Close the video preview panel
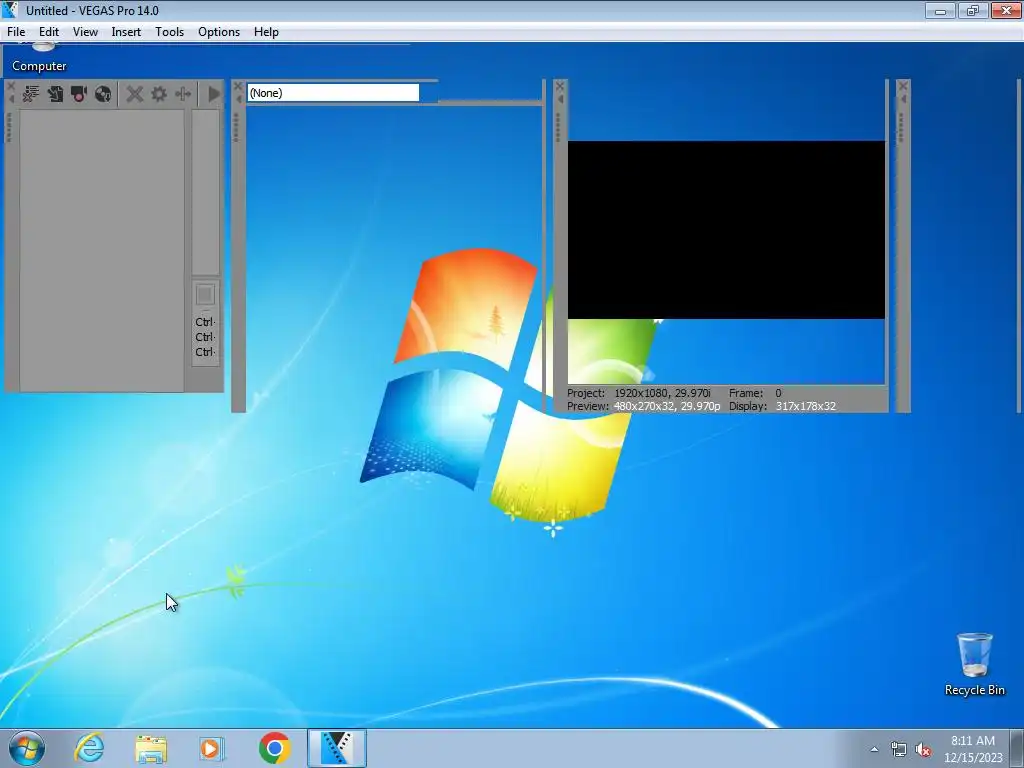 click(x=559, y=86)
